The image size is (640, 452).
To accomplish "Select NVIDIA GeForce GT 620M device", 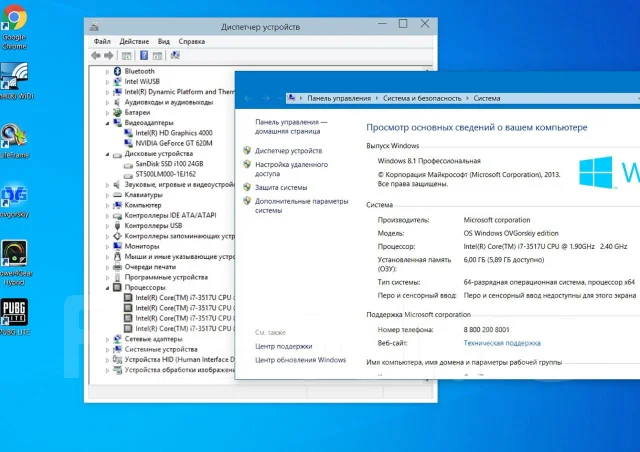I will coord(174,143).
